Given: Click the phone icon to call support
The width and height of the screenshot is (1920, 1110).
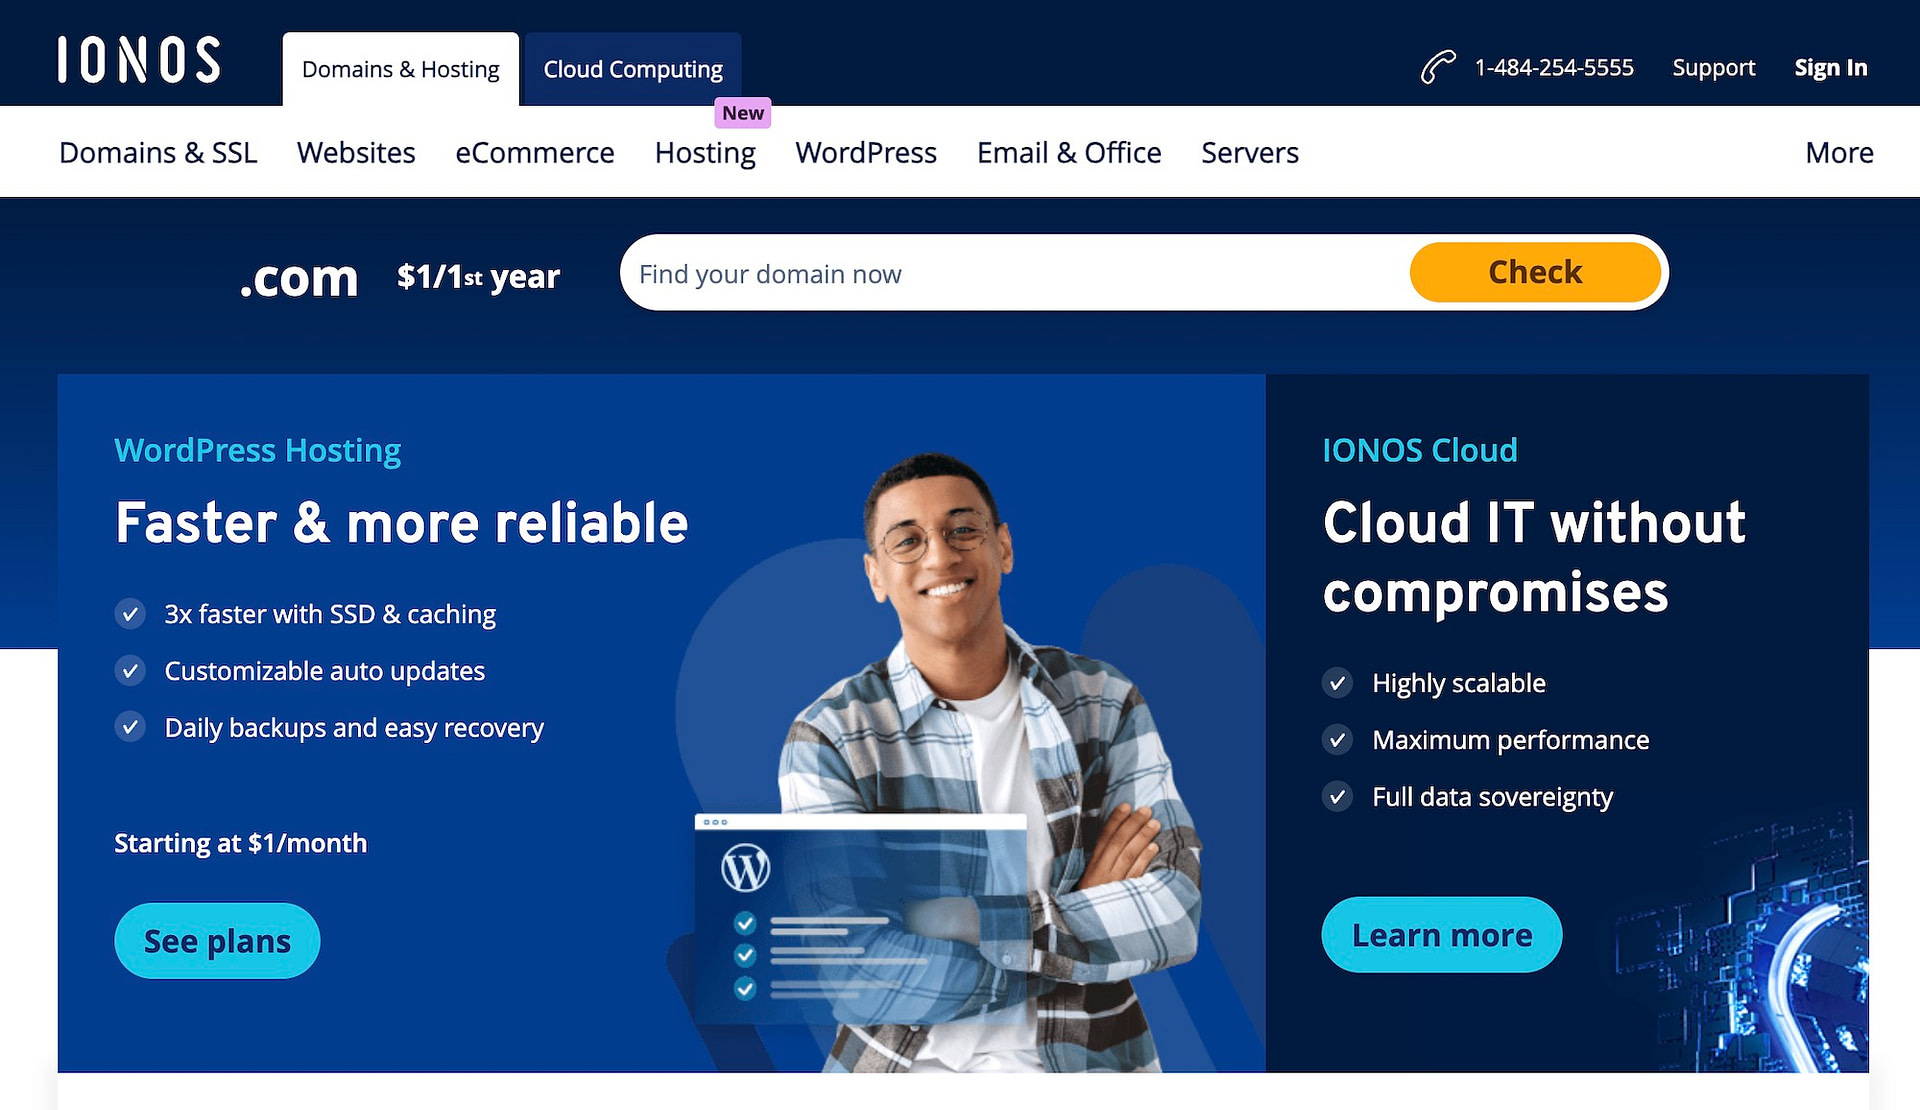Looking at the screenshot, I should click(1436, 67).
